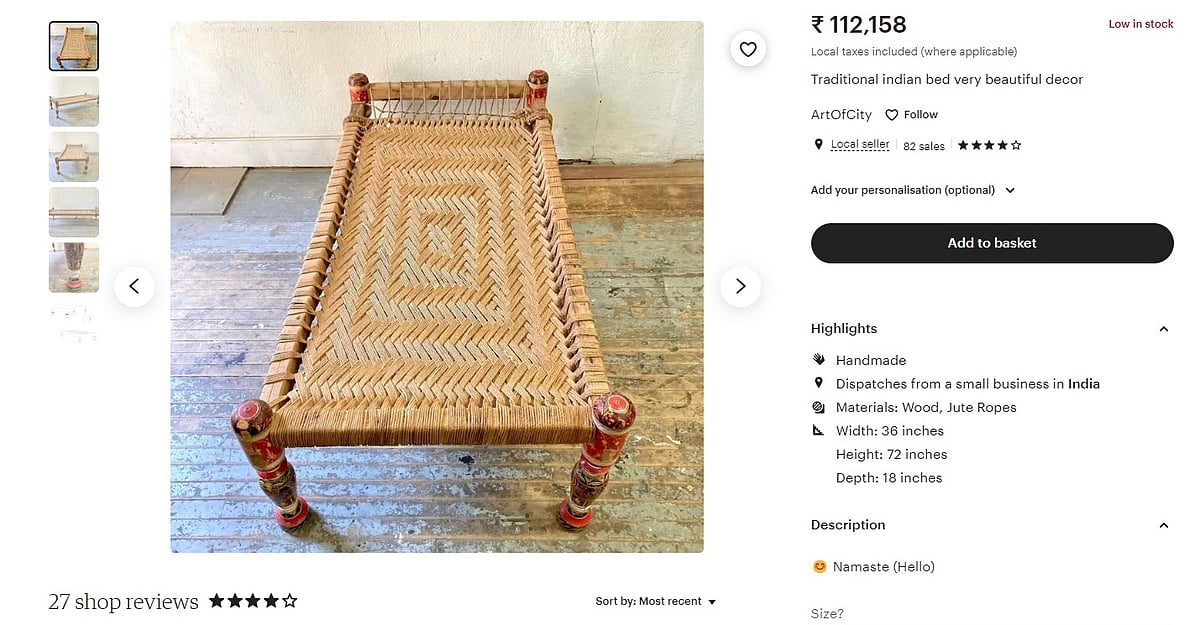The height and width of the screenshot is (625, 1200).
Task: Open the ArtOfCity shop link
Action: coord(841,115)
